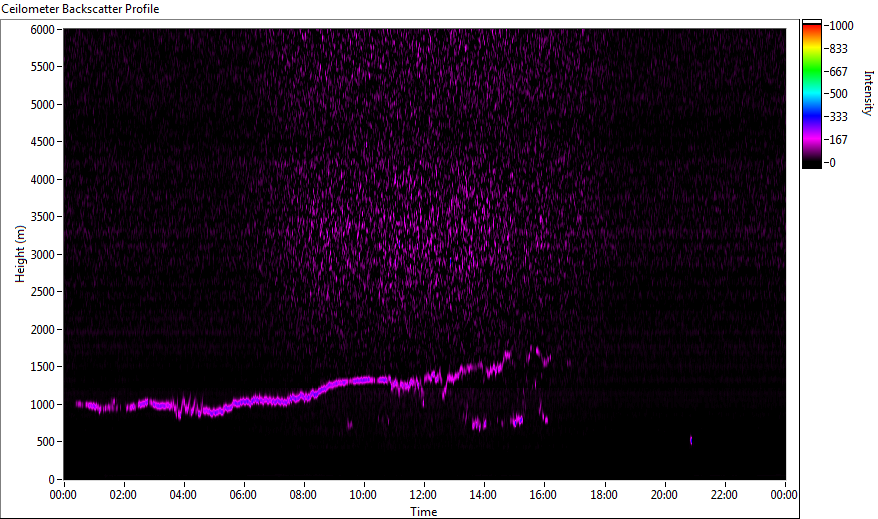The height and width of the screenshot is (519, 878).
Task: Click the 4000 height tick label
Action: tap(43, 180)
